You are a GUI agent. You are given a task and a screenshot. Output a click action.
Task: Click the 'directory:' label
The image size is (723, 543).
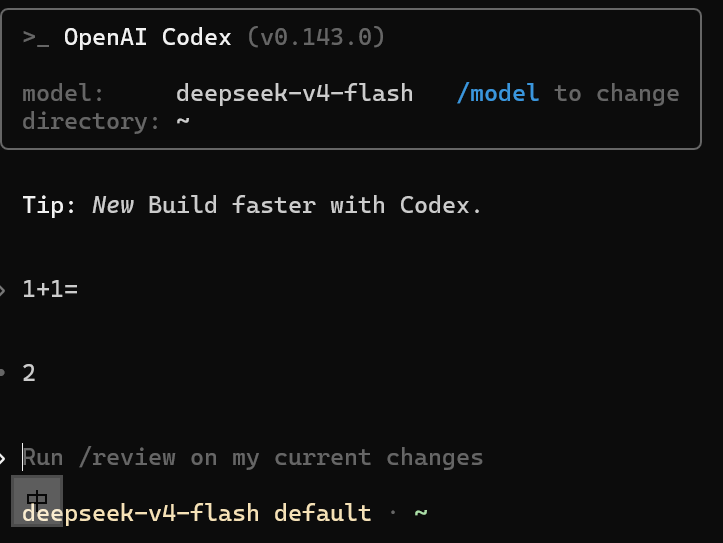click(91, 122)
